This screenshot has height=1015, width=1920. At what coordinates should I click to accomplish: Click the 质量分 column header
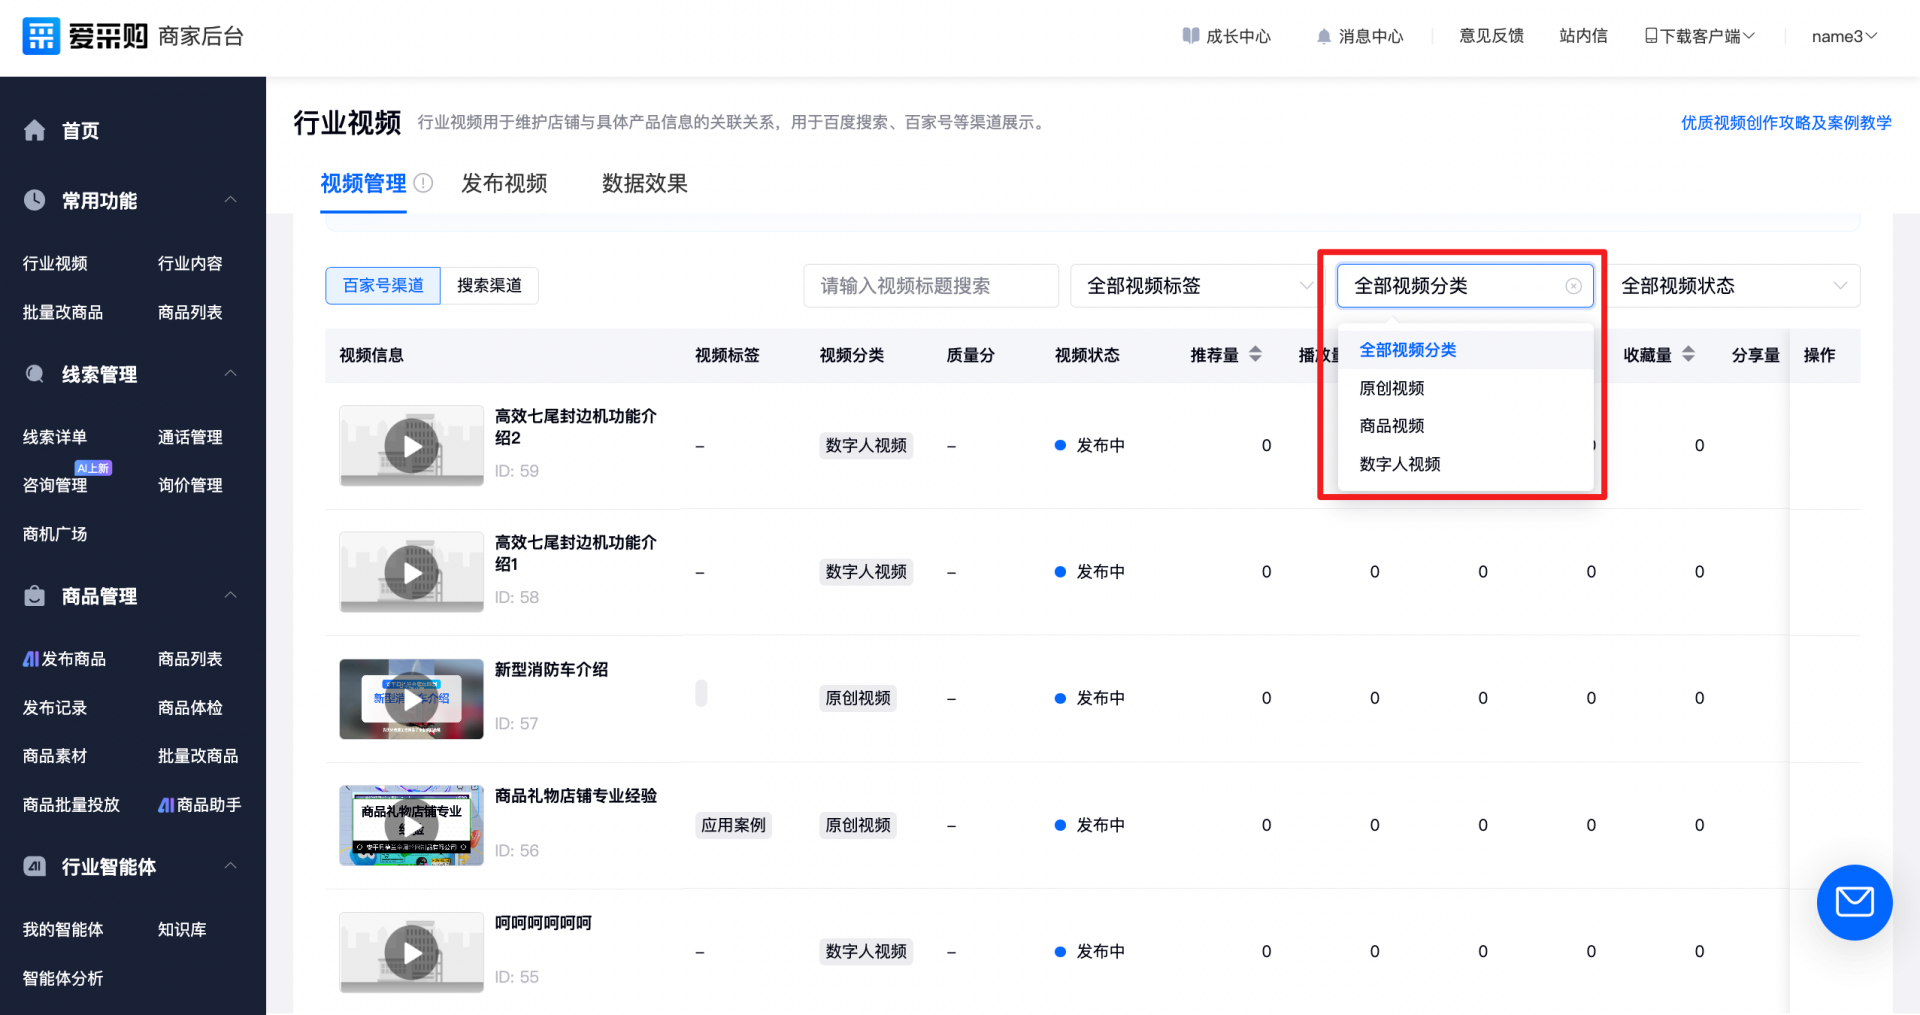(x=970, y=355)
